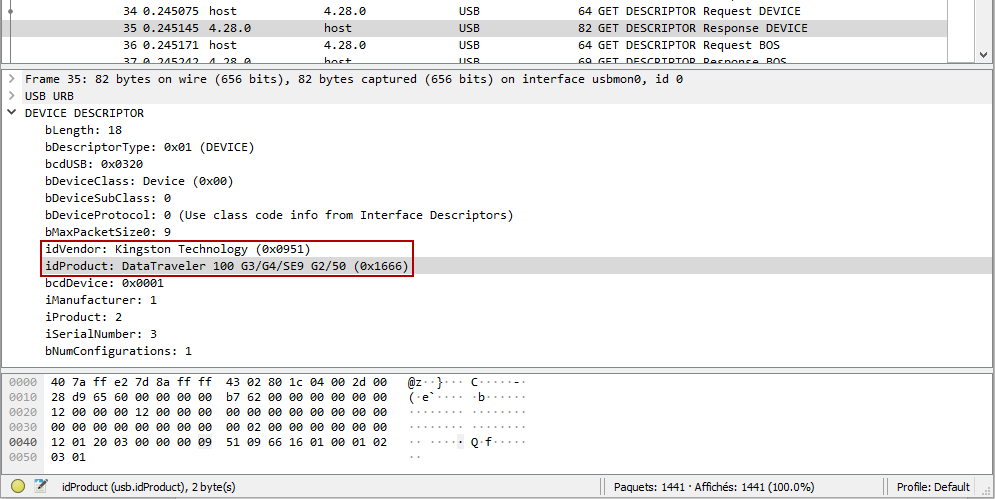The image size is (995, 499).
Task: Select idProduct: DataTraveler 100 field
Action: tap(227, 266)
